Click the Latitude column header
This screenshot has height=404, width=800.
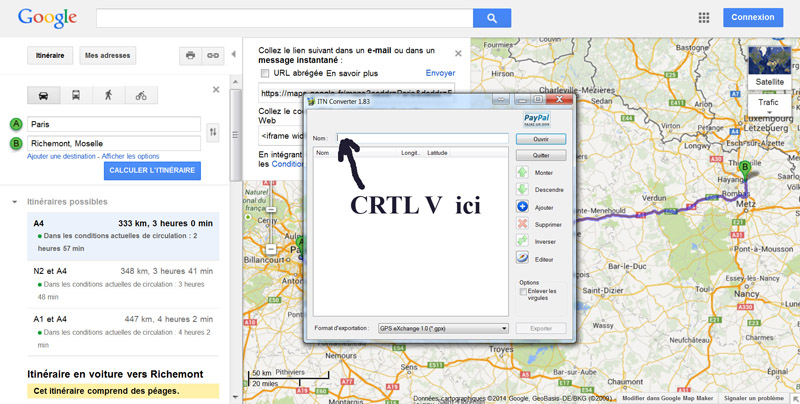(x=437, y=153)
